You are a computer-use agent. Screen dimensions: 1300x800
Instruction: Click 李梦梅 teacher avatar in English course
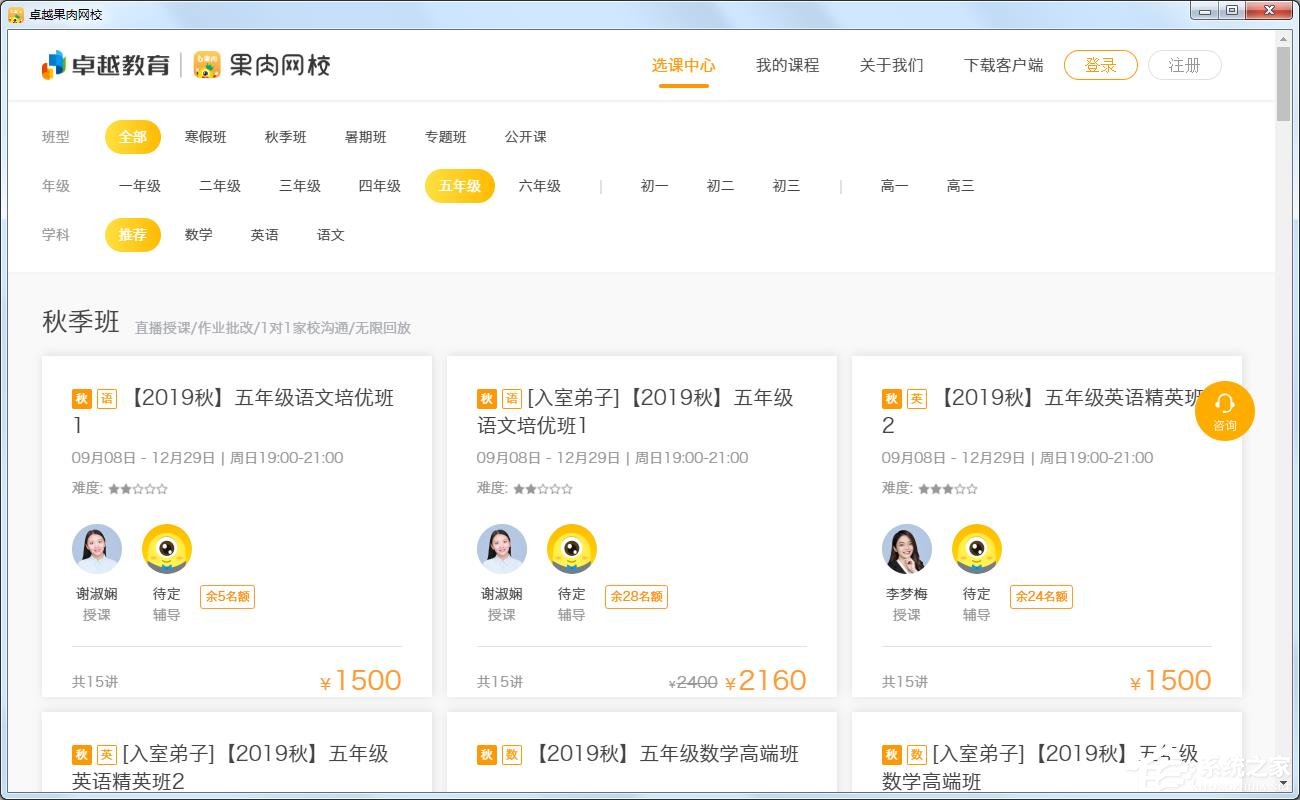(x=906, y=549)
